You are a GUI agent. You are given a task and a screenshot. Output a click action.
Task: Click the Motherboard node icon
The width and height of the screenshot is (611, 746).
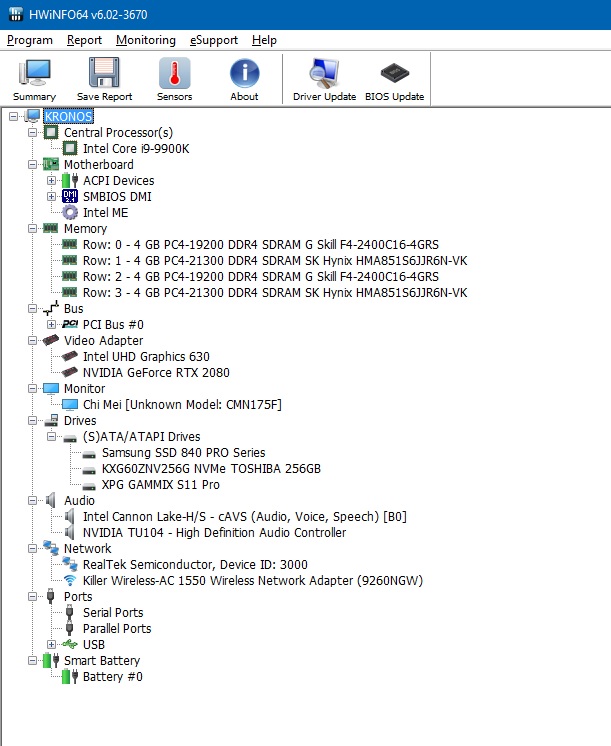(51, 164)
